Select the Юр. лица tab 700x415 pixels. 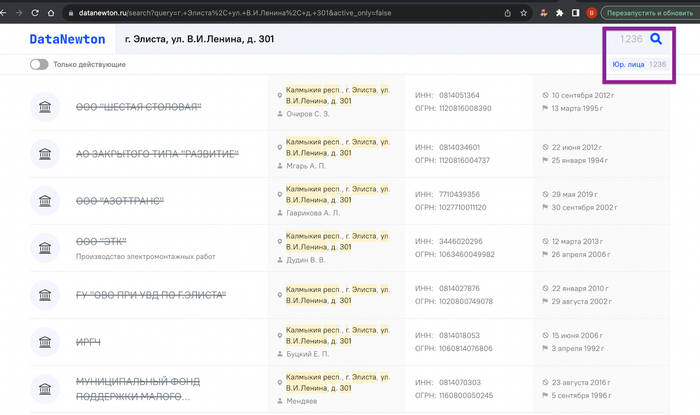[639, 64]
